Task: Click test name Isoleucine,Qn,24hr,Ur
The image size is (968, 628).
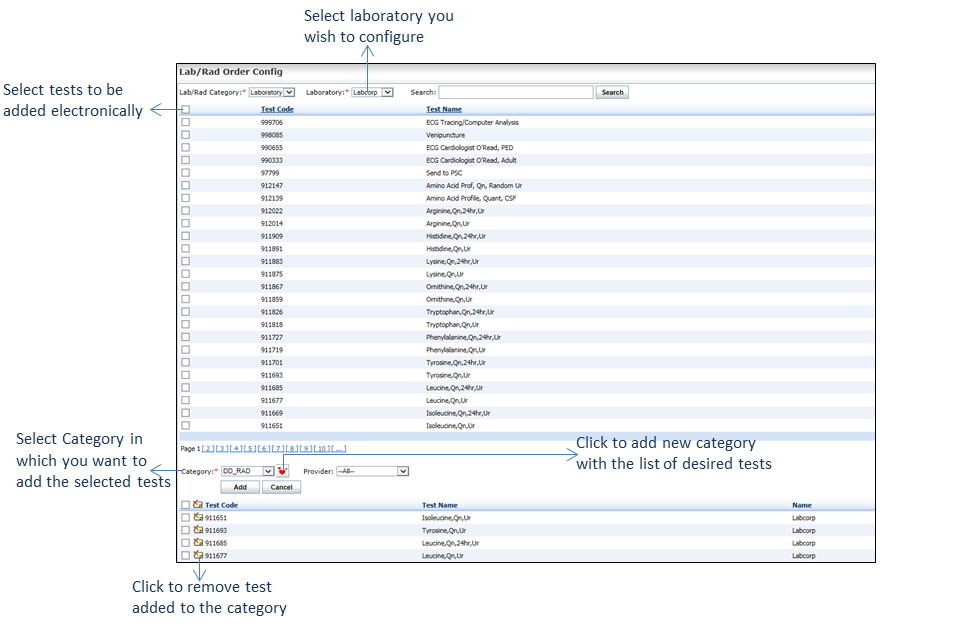Action: click(458, 413)
